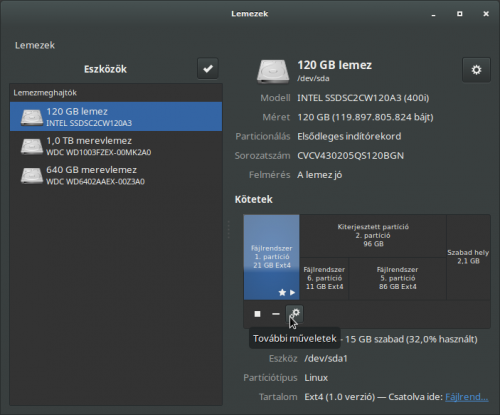Select the Szabad hely 2,1 GB block
Image resolution: width=500 pixels, height=415 pixels.
coord(468,257)
